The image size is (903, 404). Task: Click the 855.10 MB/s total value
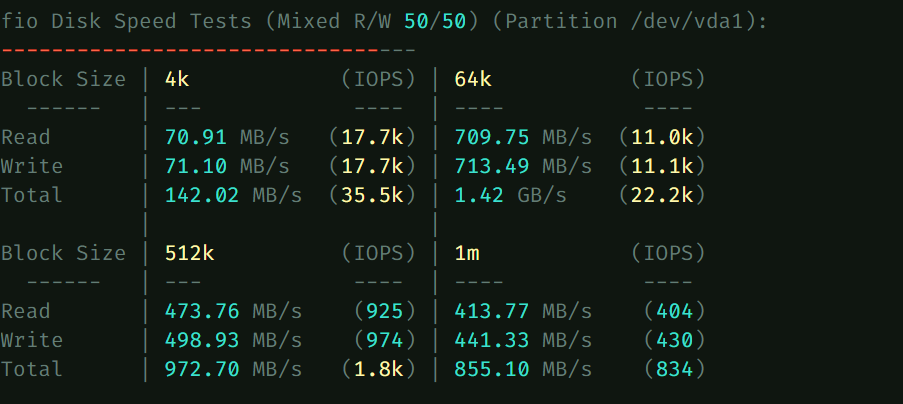coord(523,369)
